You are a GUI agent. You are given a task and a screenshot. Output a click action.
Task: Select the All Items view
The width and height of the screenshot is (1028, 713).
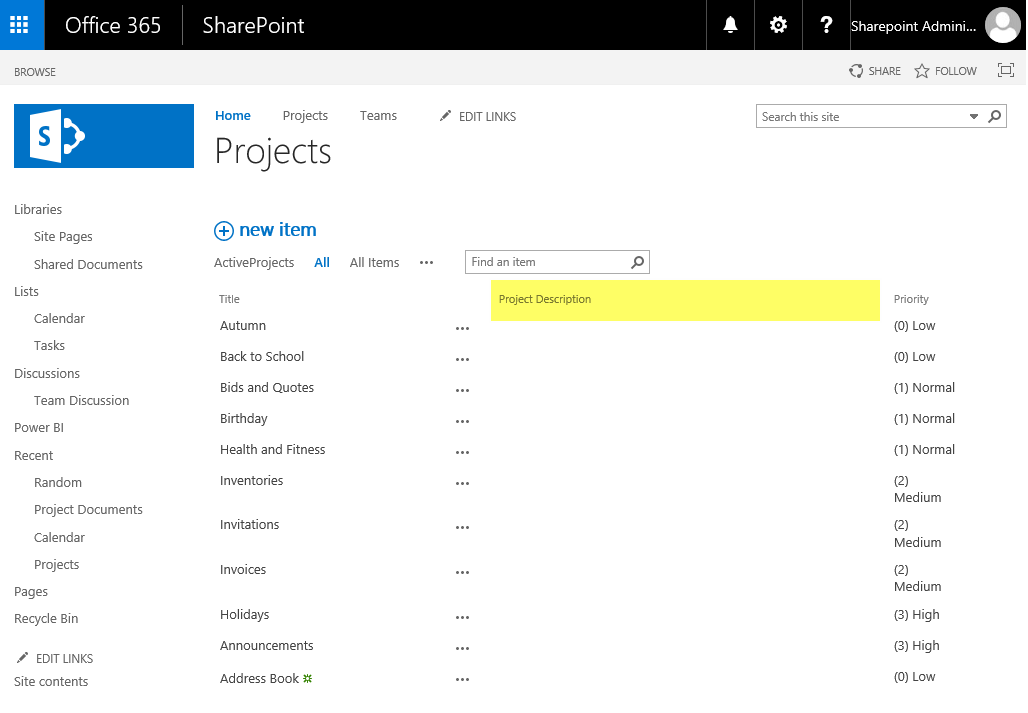tap(374, 262)
